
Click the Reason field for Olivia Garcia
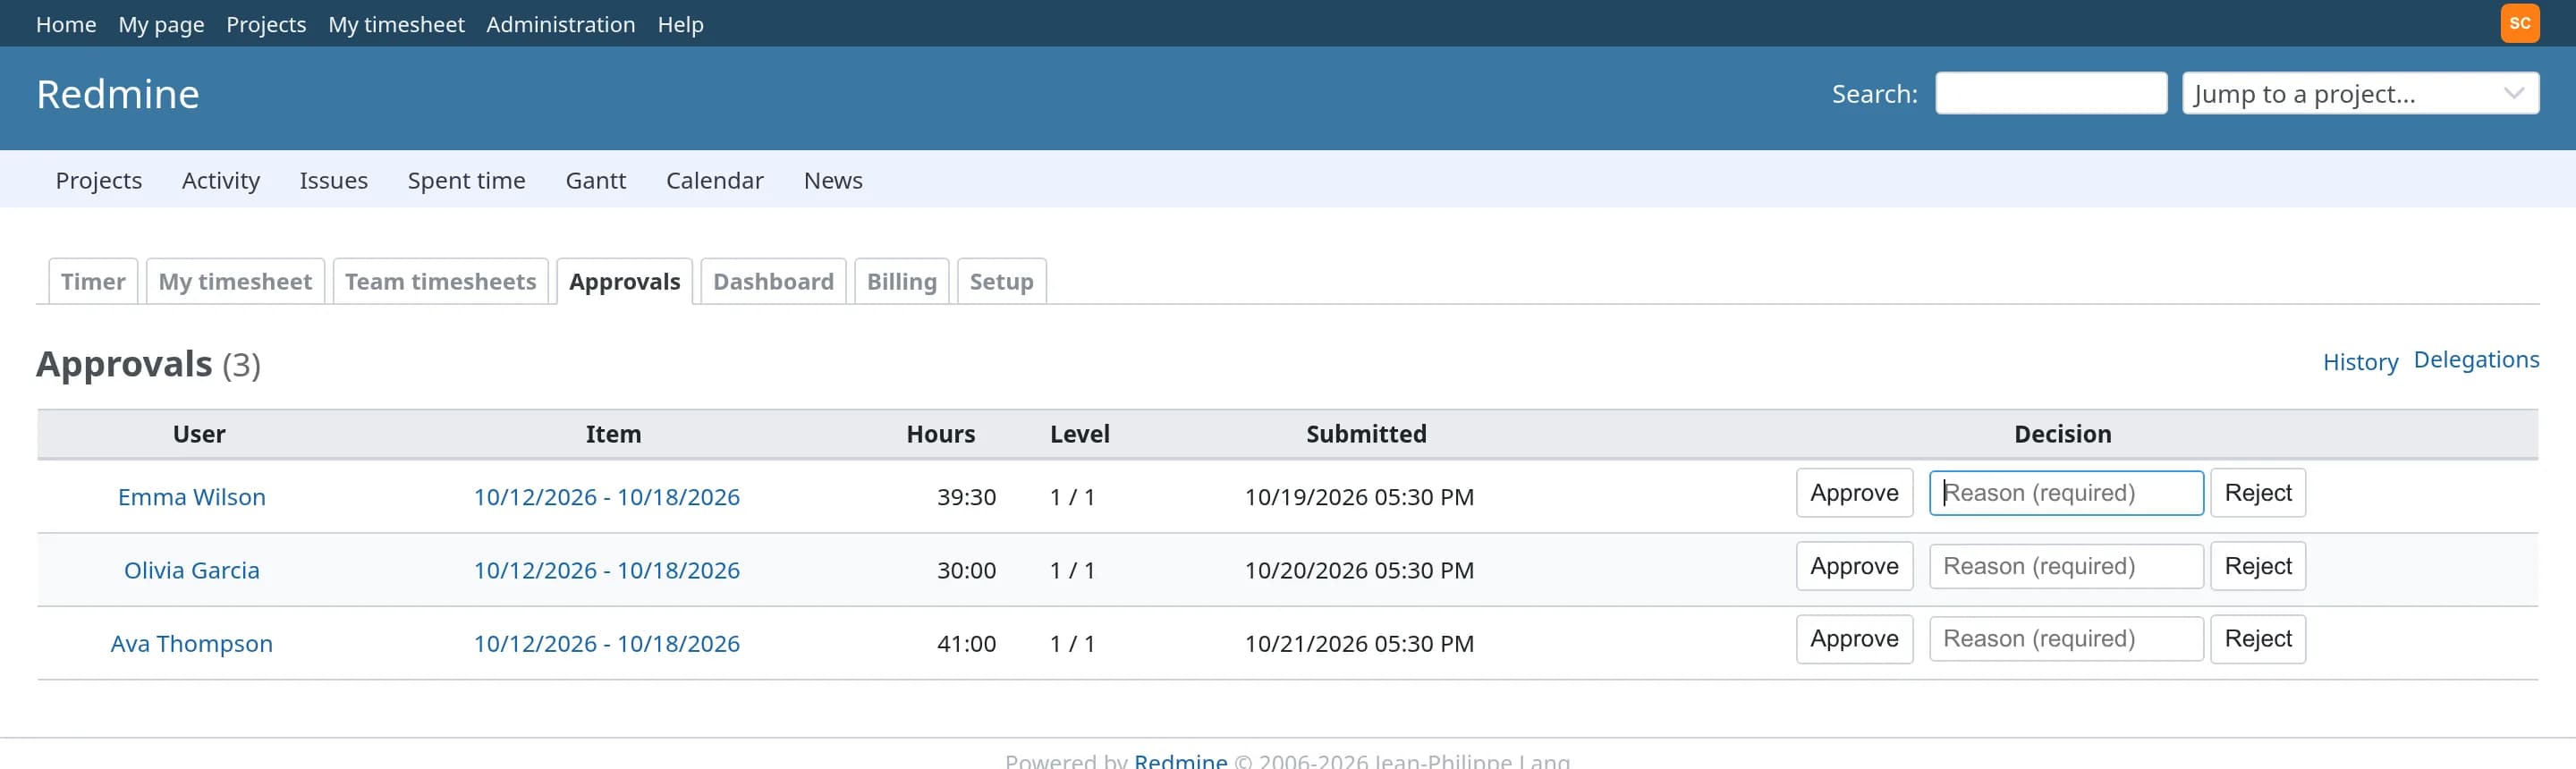coord(2066,566)
